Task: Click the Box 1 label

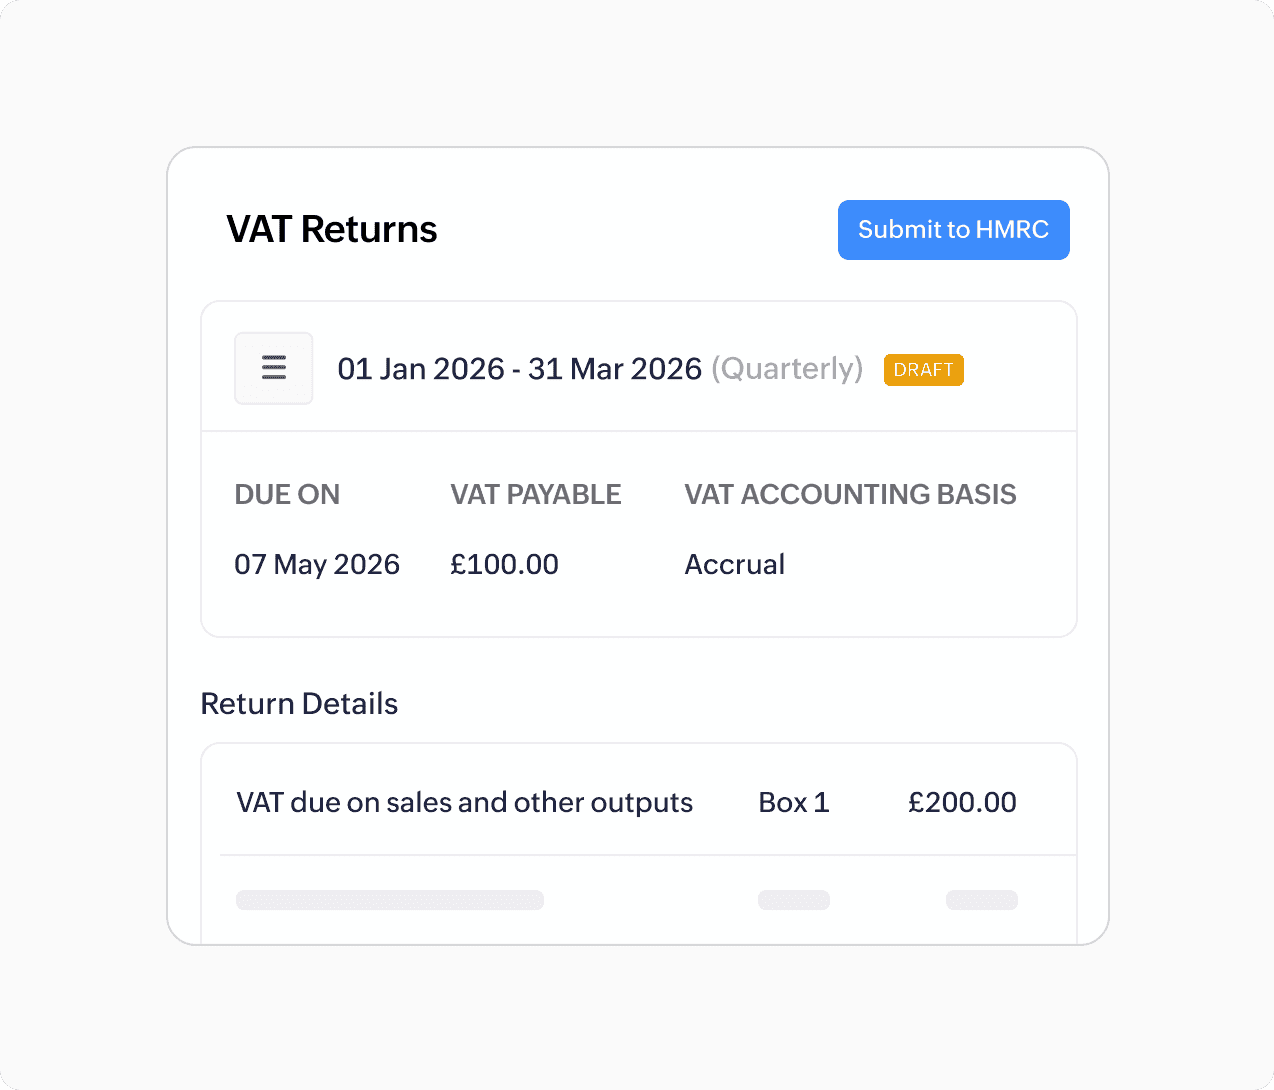Action: pos(794,802)
